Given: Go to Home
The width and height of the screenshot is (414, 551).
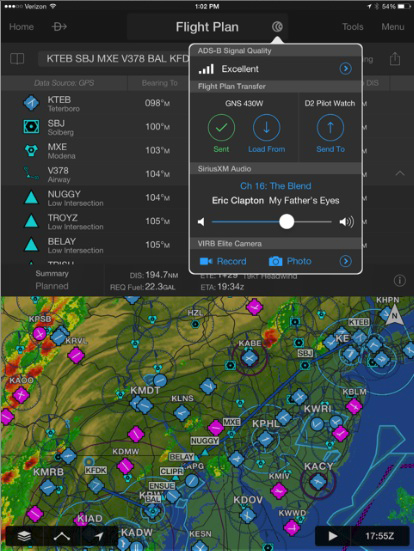Looking at the screenshot, I should (21, 27).
